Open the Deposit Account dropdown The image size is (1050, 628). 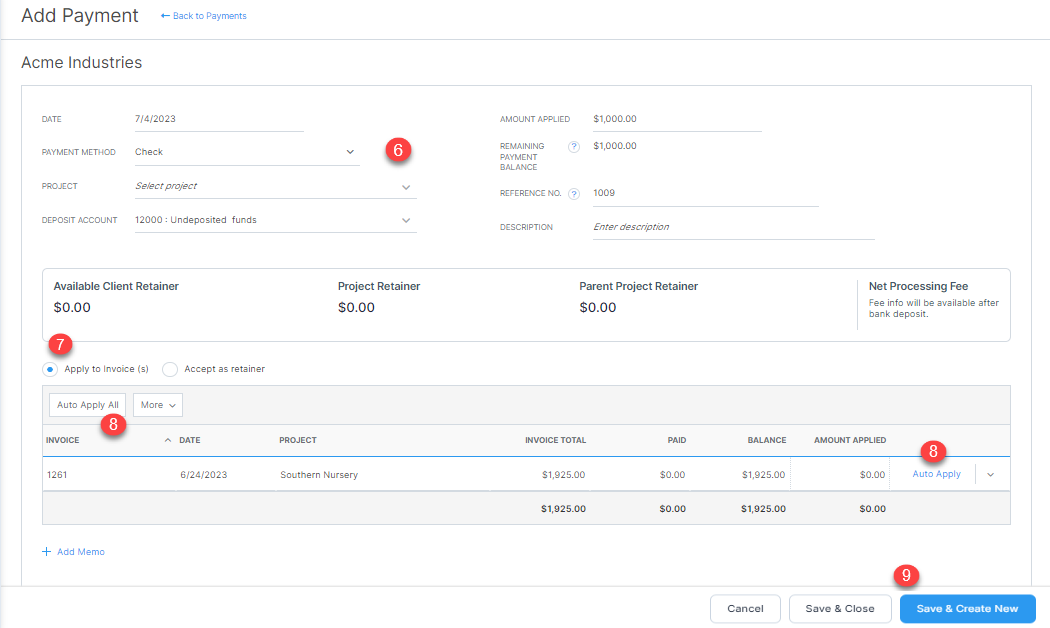click(x=275, y=220)
